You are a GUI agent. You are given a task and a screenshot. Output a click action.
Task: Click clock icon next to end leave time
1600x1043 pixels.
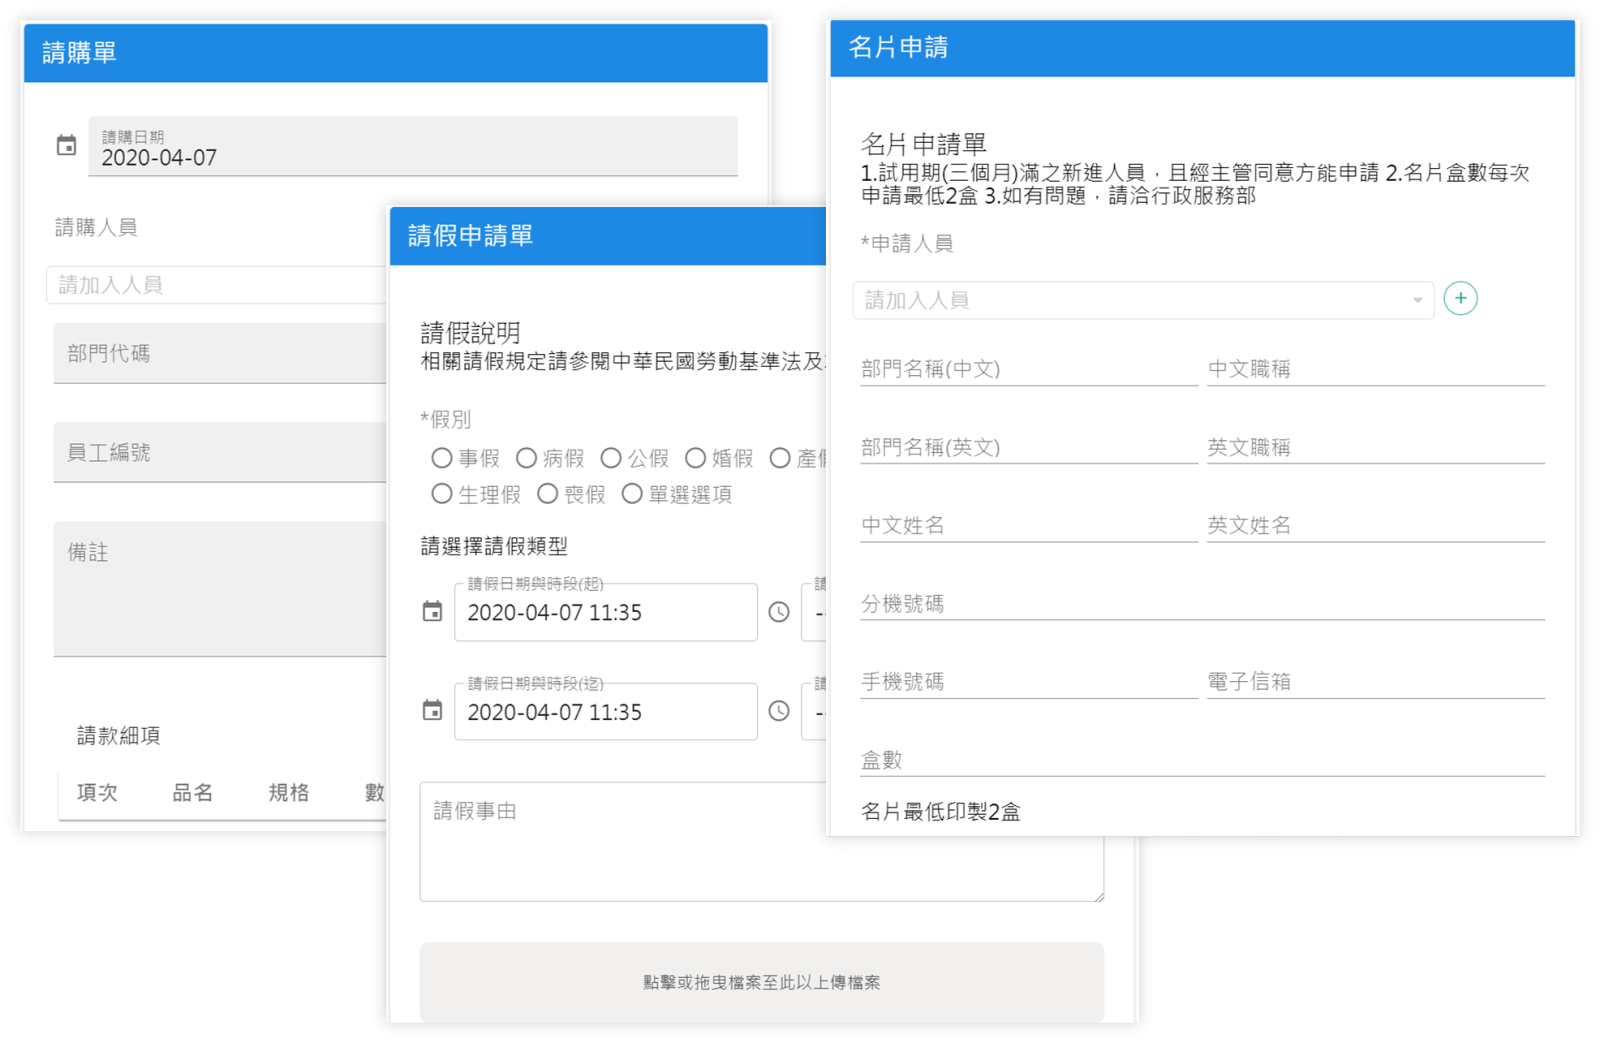click(779, 711)
